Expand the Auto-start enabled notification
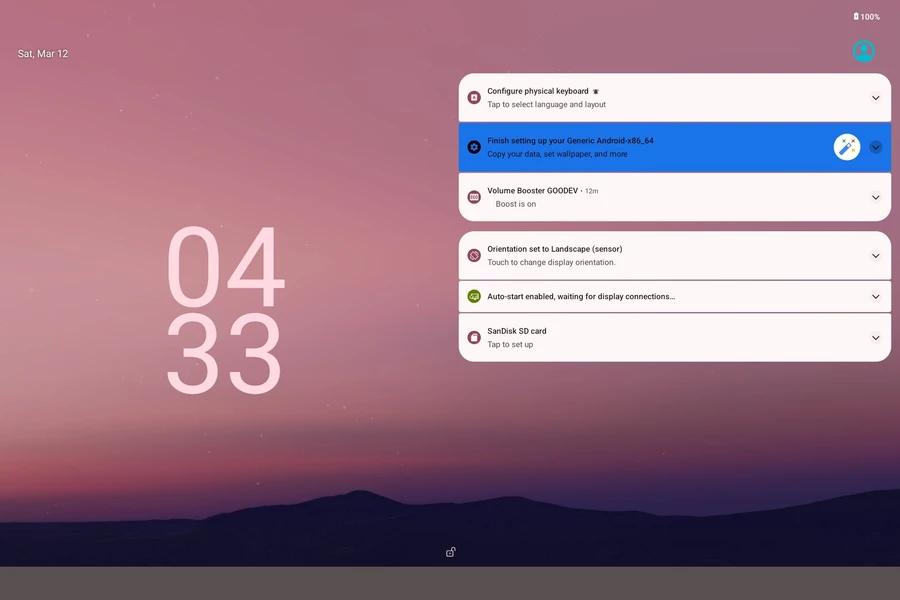Viewport: 900px width, 600px height. (x=875, y=296)
